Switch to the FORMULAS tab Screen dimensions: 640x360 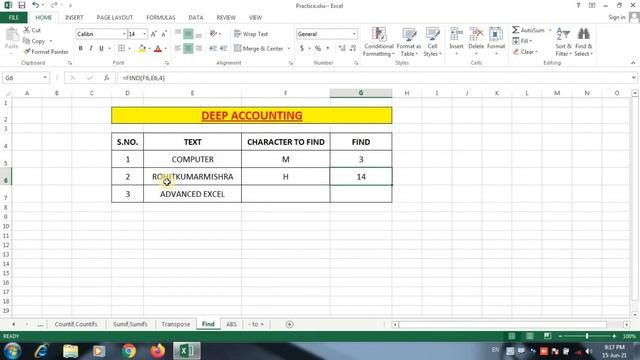pos(161,18)
